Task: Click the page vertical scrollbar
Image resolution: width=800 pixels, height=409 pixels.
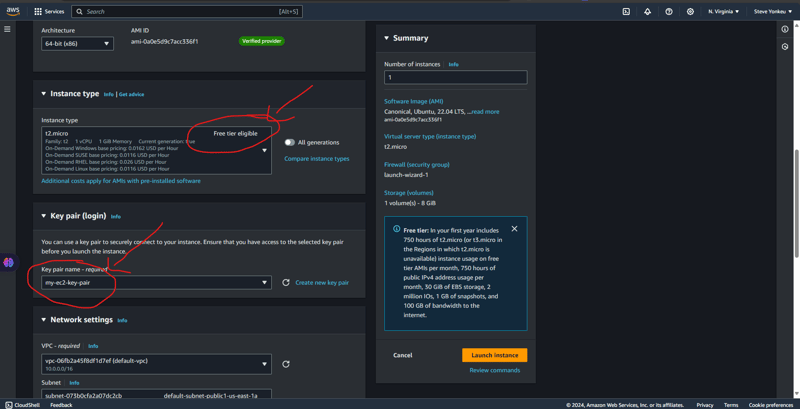Action: 796,204
